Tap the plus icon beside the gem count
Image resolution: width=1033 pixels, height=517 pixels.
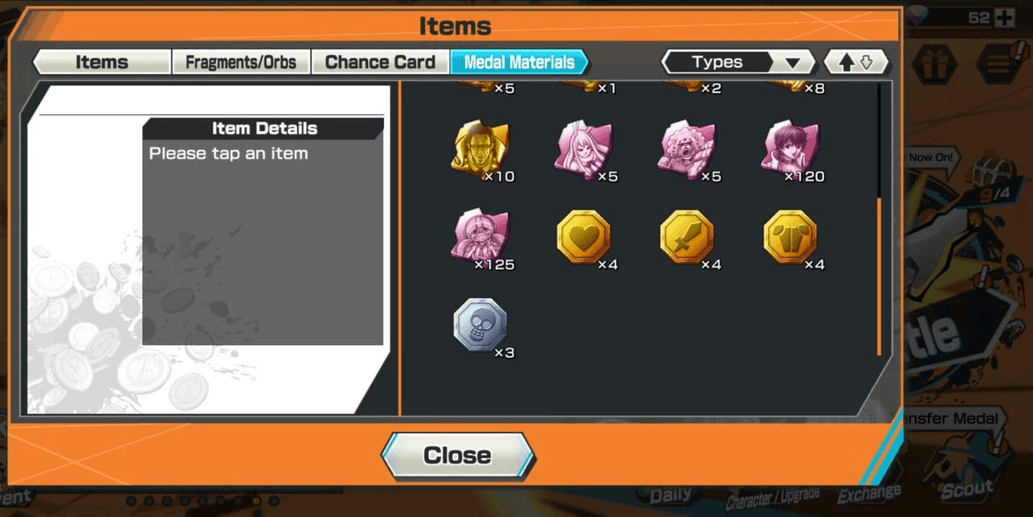click(1005, 18)
